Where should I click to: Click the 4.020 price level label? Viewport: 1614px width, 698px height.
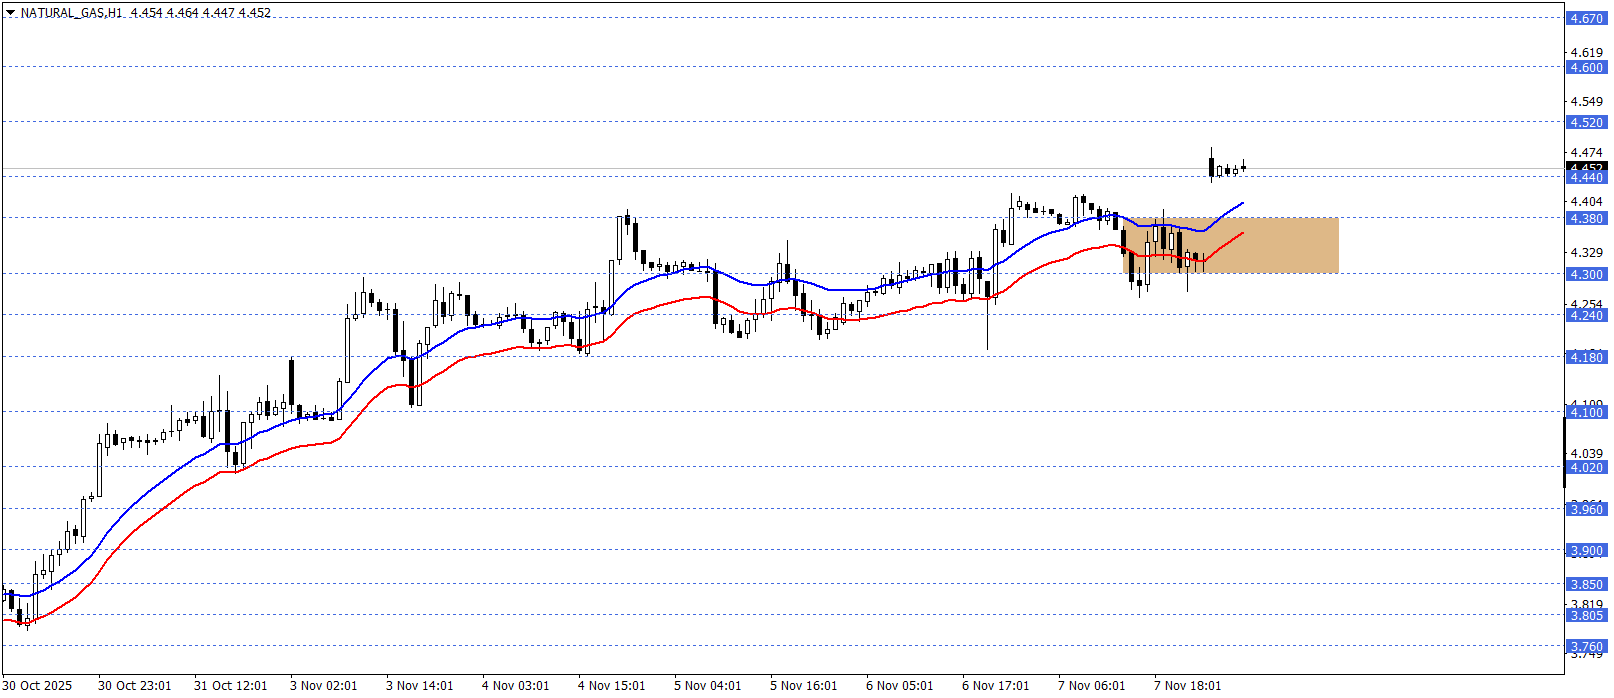click(1586, 468)
